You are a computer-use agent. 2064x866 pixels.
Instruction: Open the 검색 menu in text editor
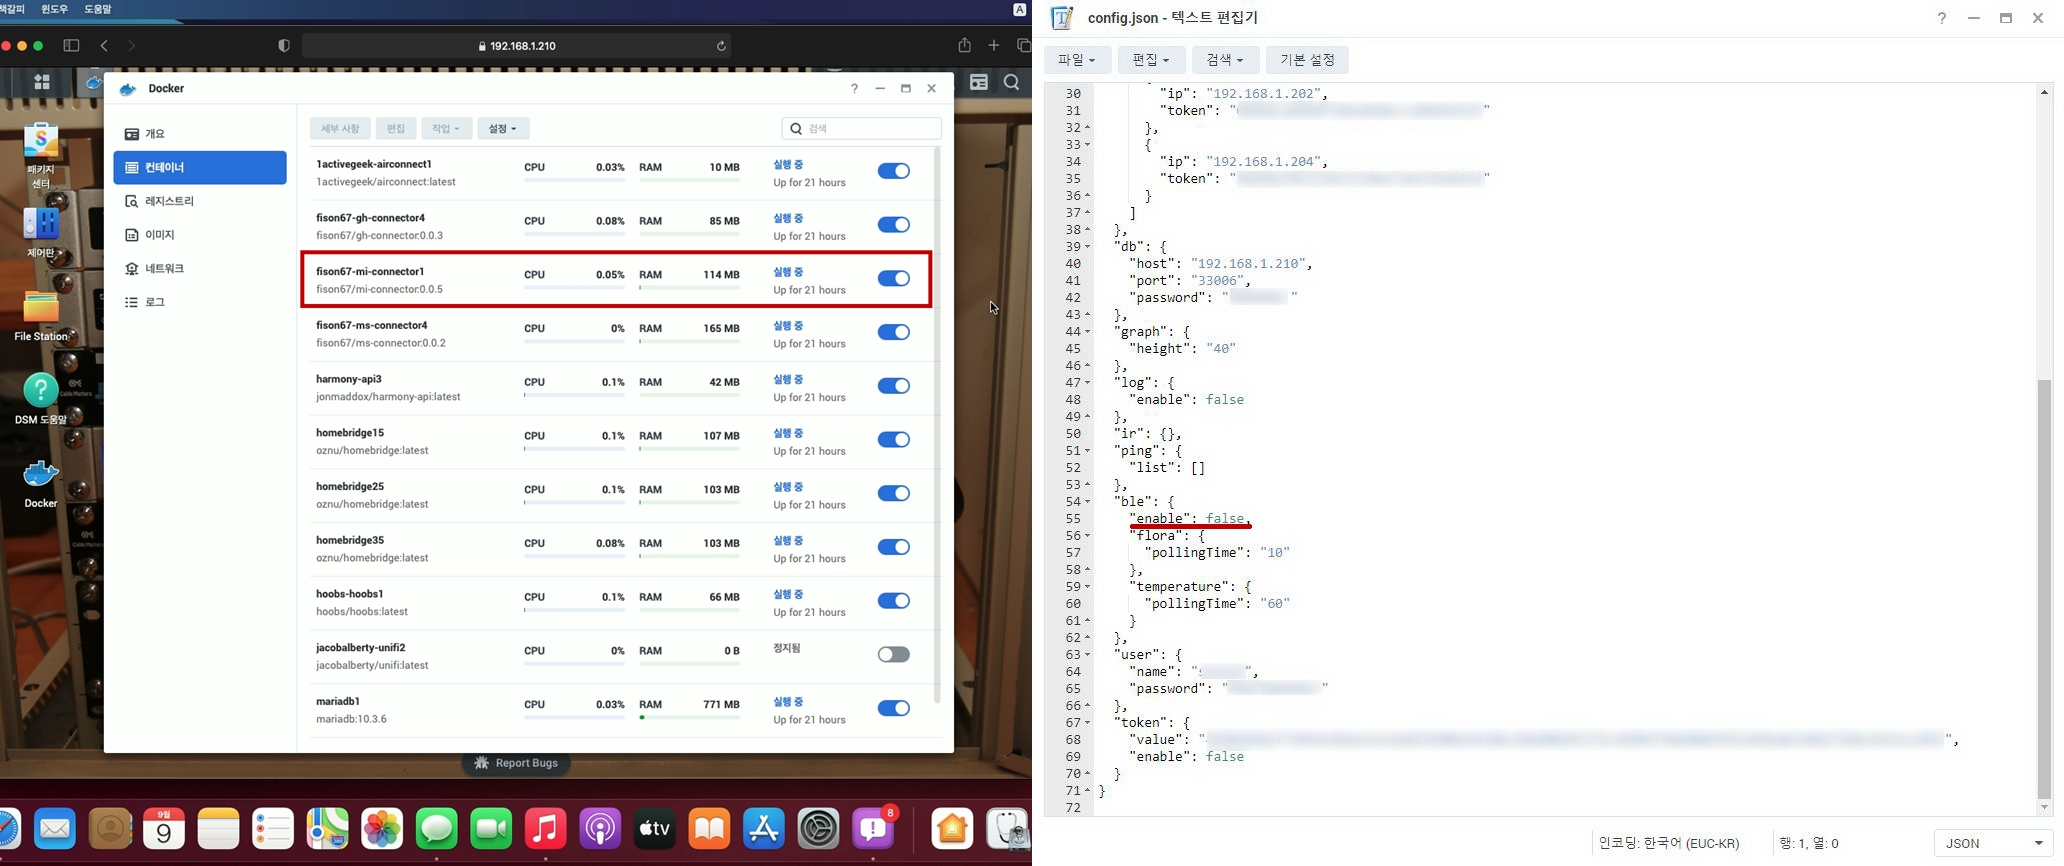1225,60
